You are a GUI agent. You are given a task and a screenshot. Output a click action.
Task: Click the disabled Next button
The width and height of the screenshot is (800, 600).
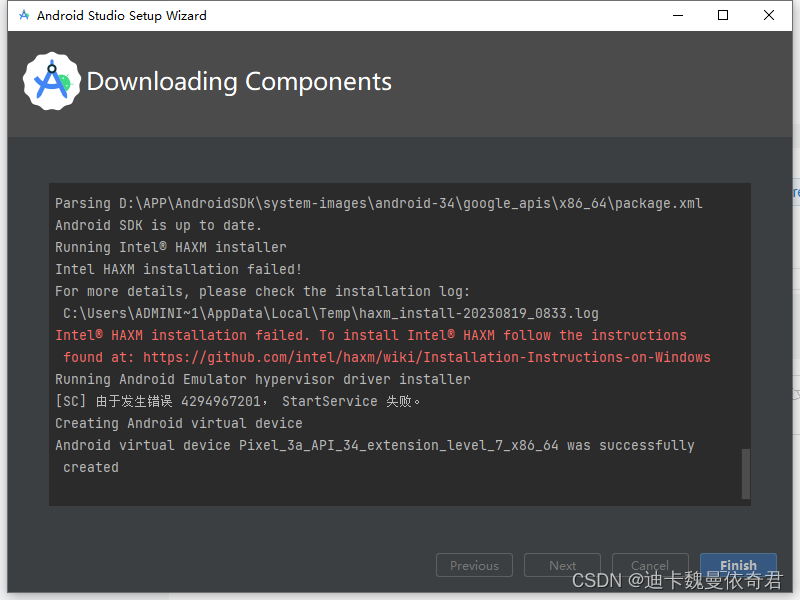pyautogui.click(x=562, y=565)
